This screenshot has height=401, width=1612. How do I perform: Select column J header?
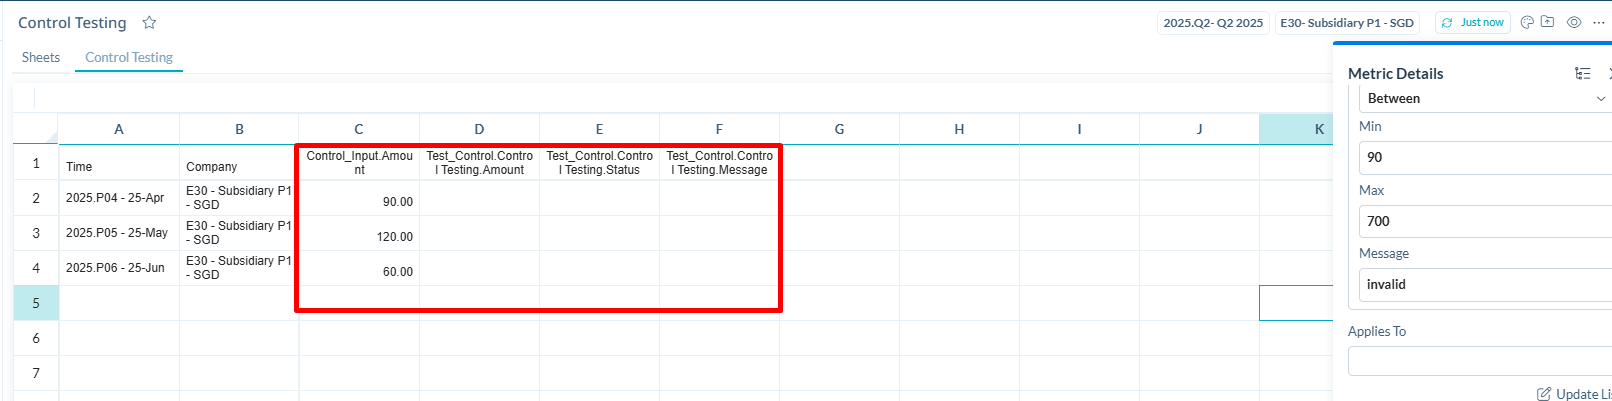1199,129
